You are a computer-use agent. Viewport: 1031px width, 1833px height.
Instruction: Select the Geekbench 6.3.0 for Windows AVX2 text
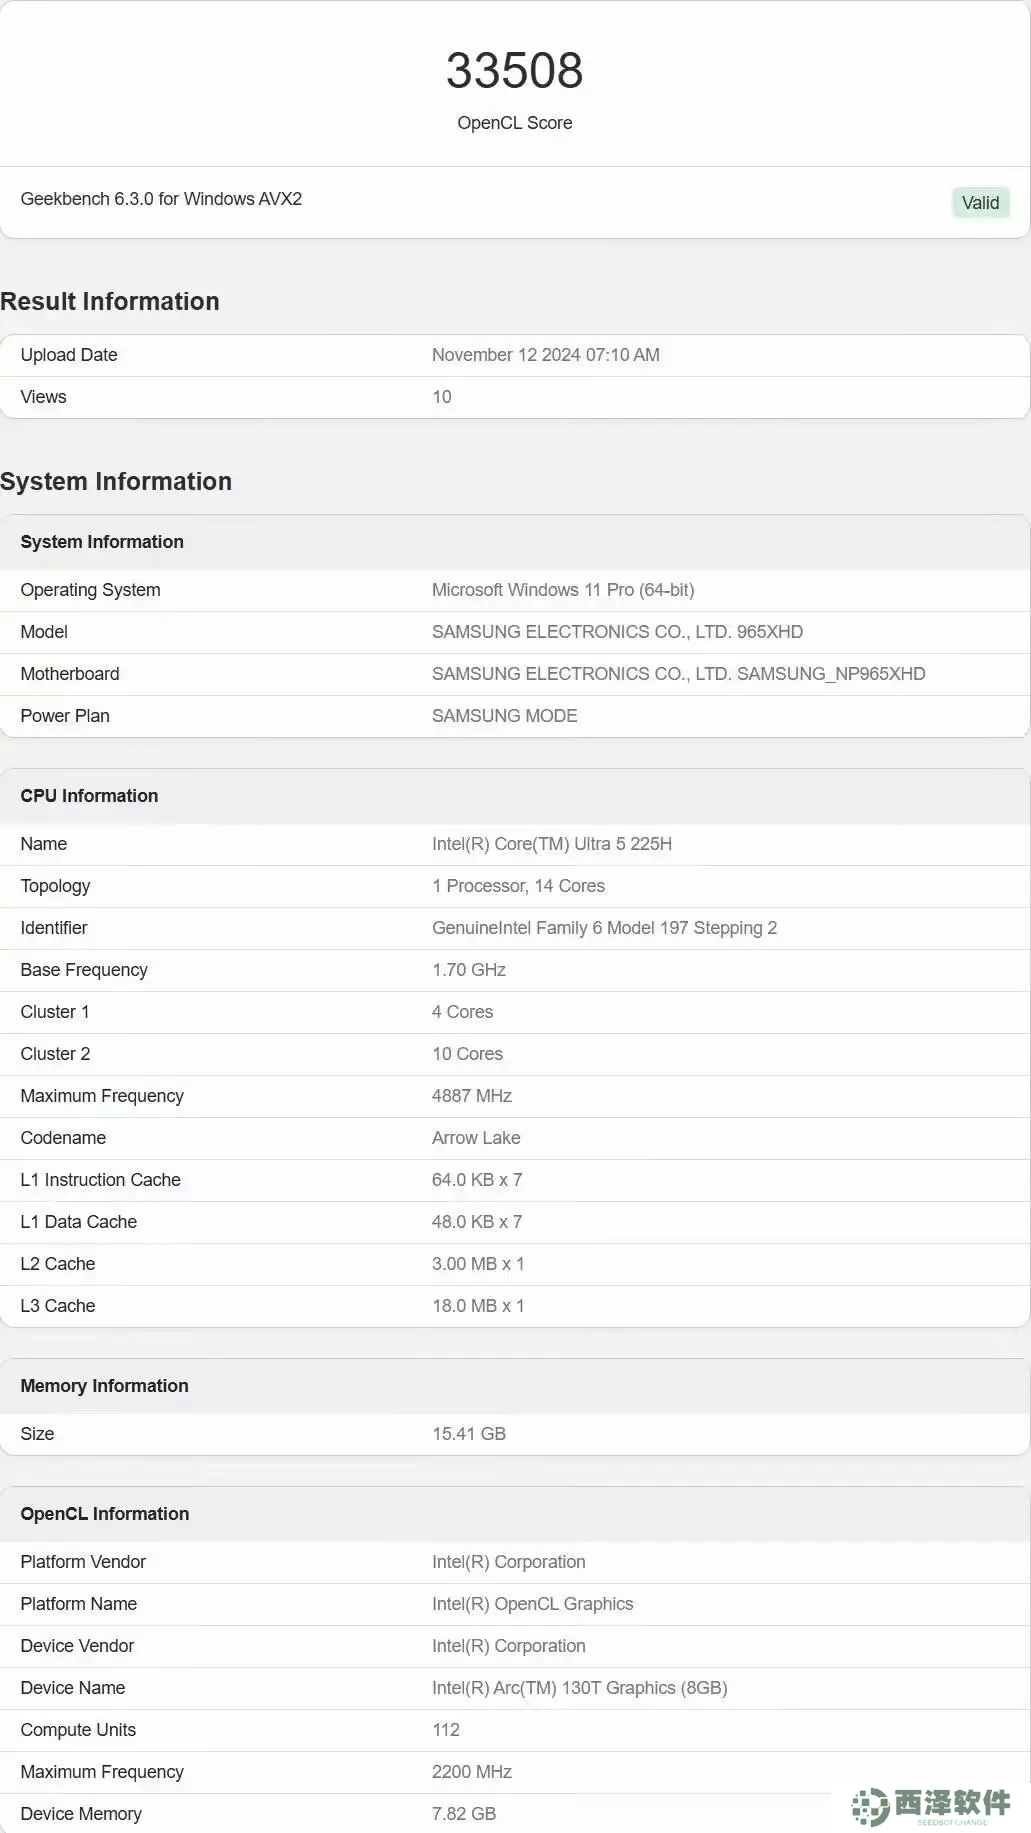(161, 199)
